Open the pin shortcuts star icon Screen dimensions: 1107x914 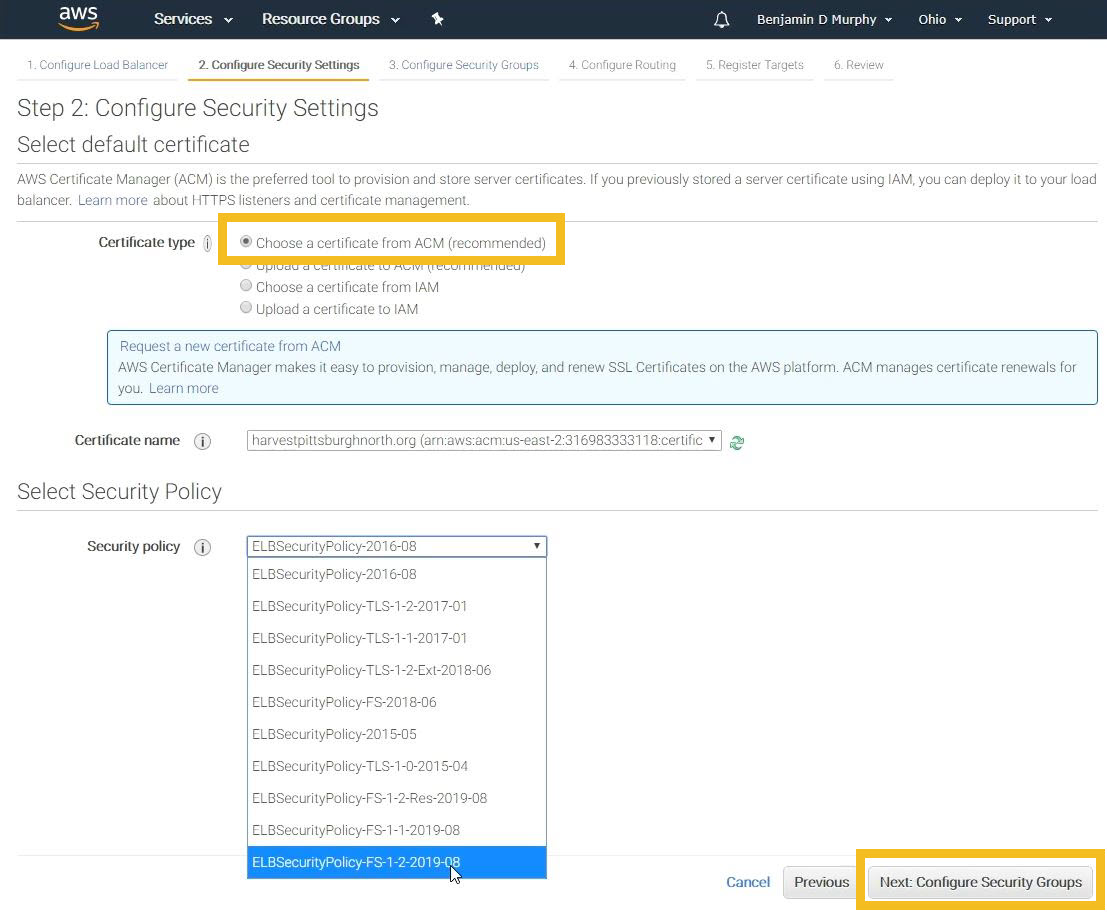[438, 19]
